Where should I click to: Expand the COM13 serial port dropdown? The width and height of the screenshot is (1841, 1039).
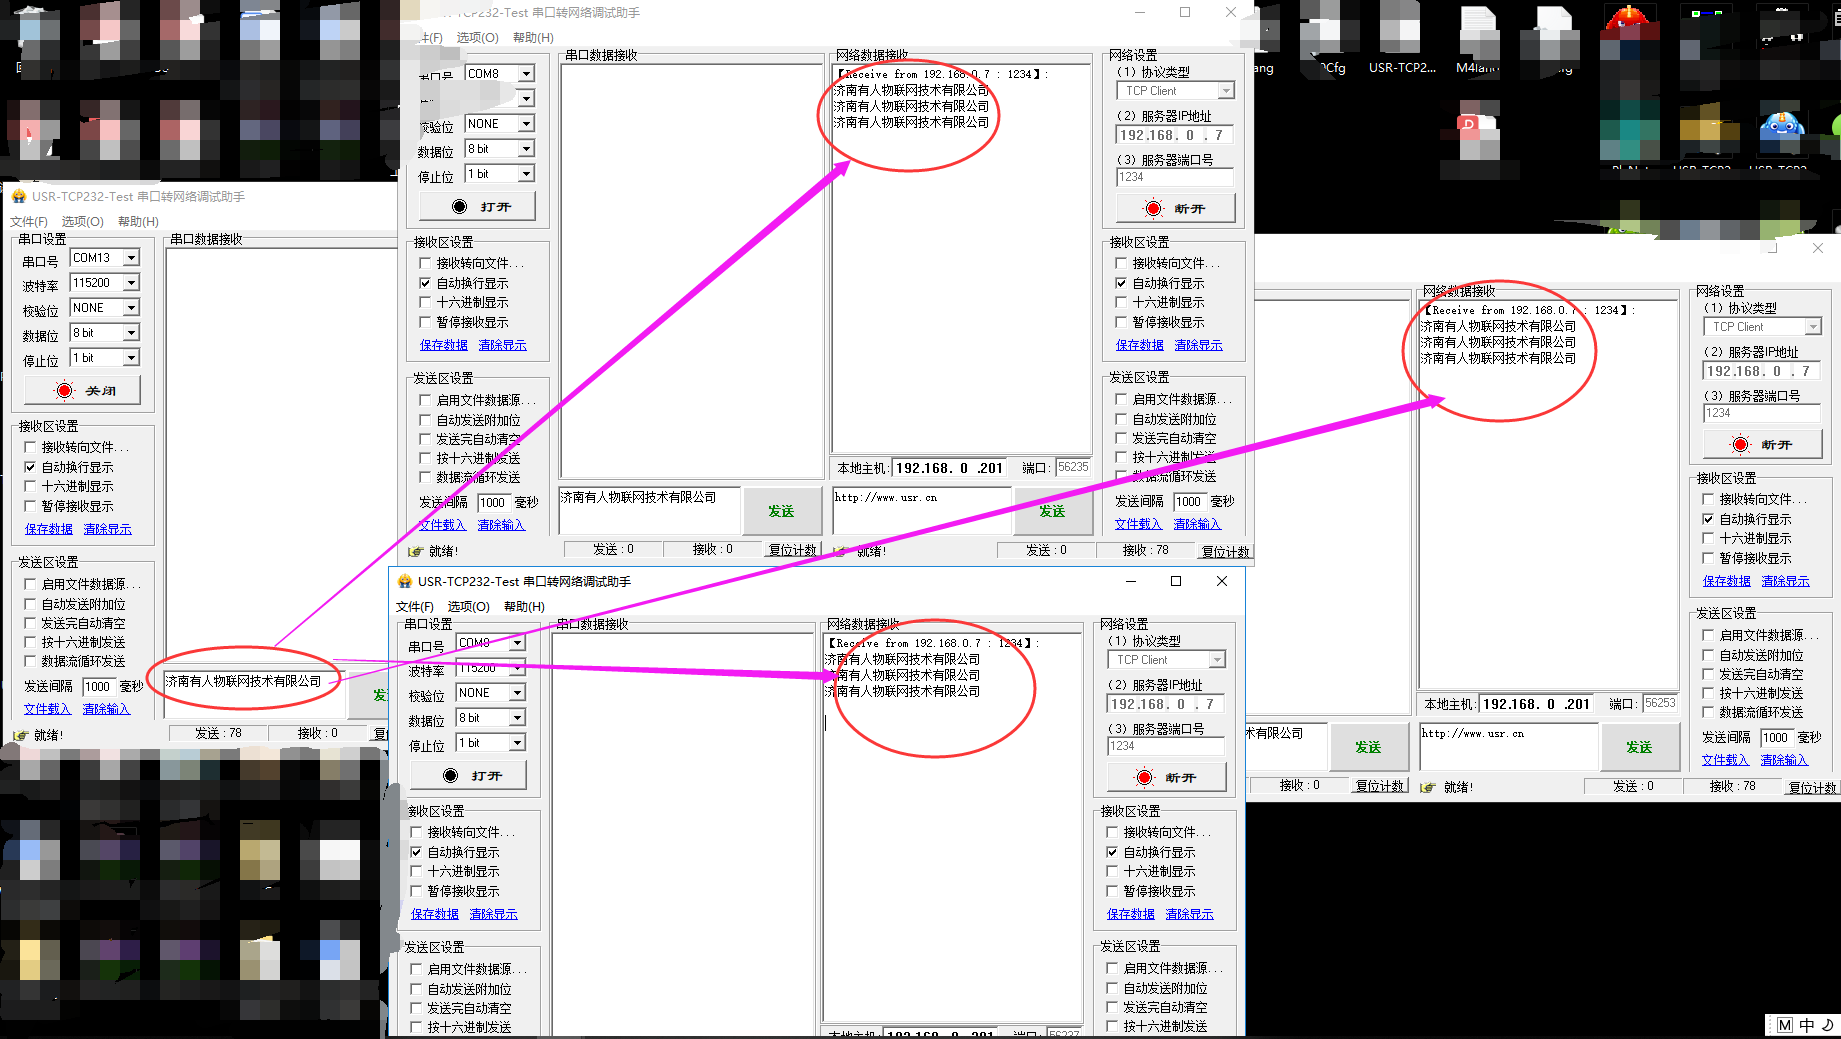point(131,258)
